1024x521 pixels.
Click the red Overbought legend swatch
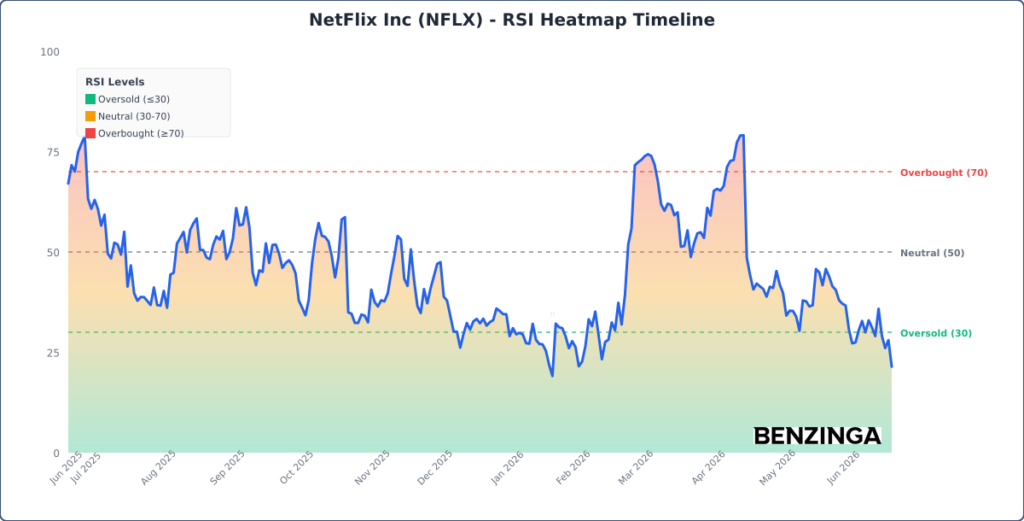click(90, 133)
